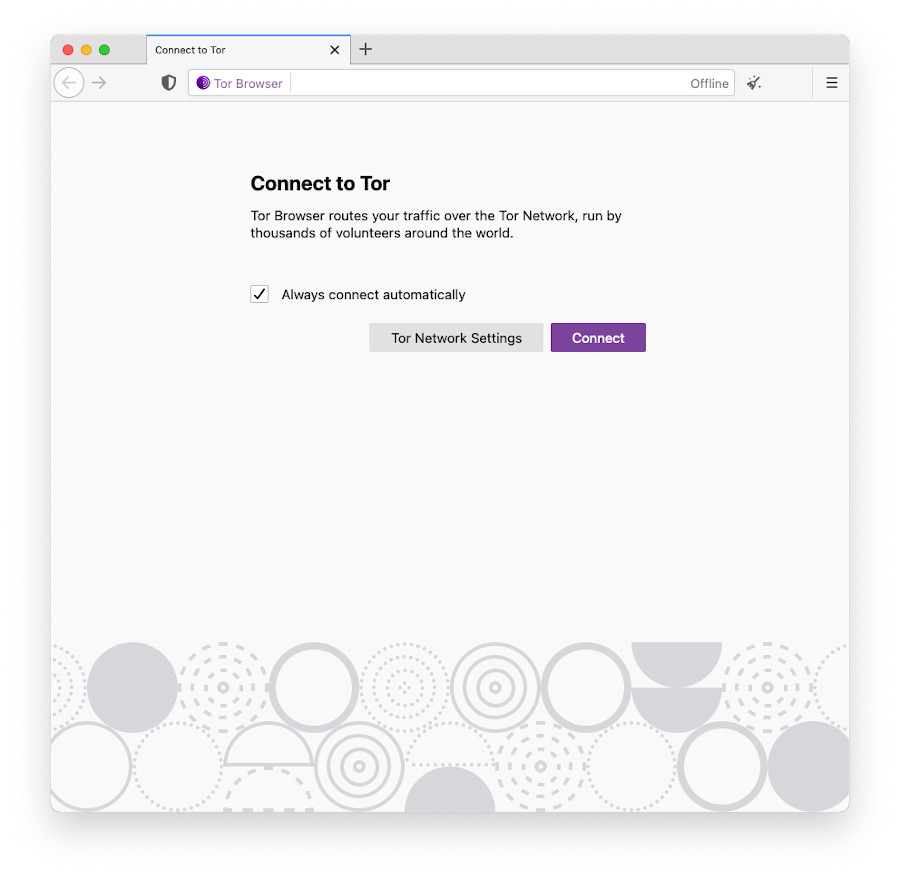Open the security level shield icon
900x879 pixels.
tap(169, 83)
